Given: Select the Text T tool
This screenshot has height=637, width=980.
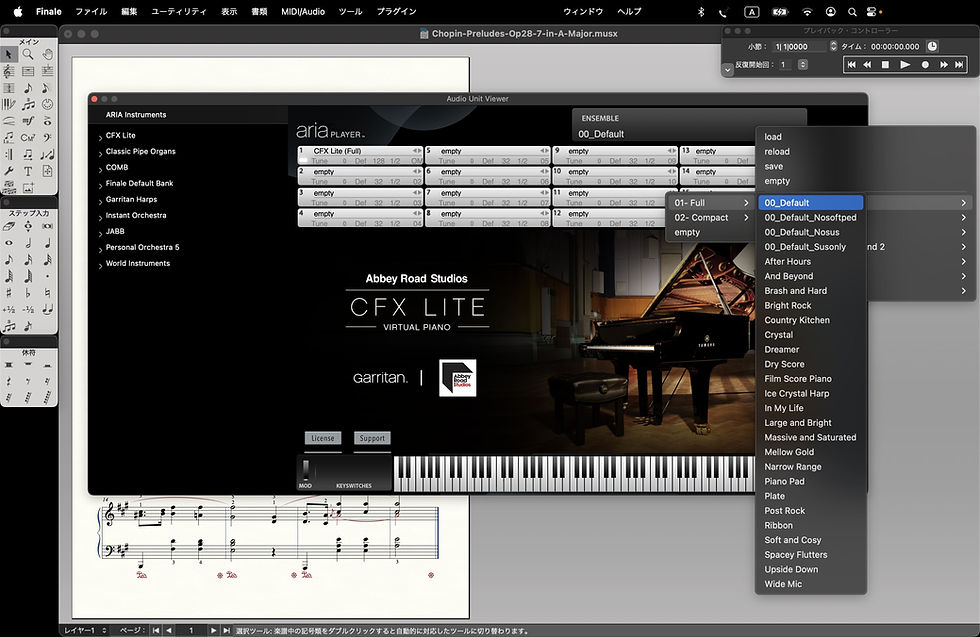Looking at the screenshot, I should pos(28,171).
